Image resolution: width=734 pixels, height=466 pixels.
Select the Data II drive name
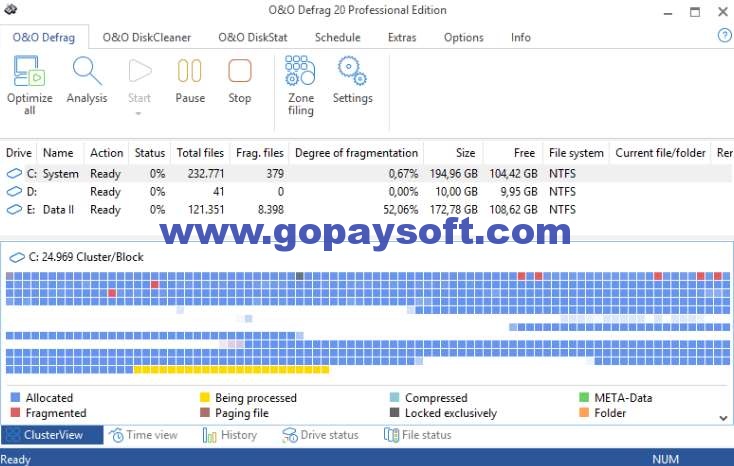[x=59, y=209]
